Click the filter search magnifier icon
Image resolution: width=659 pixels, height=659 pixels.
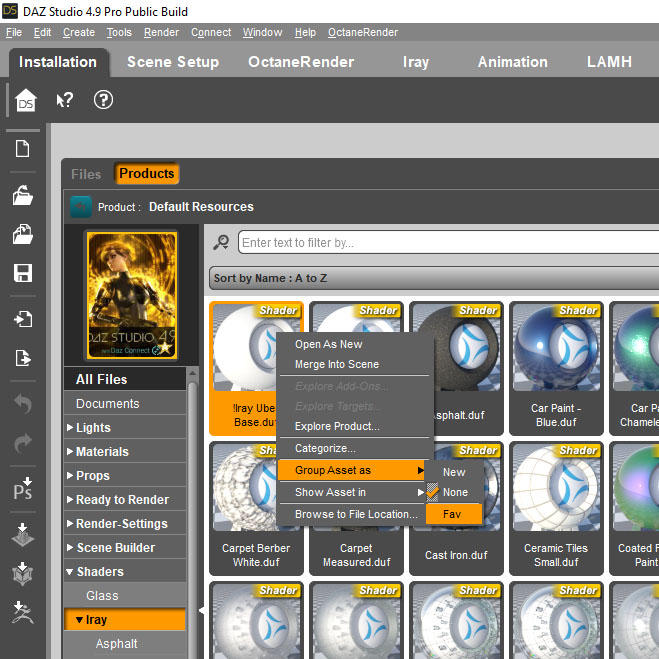pyautogui.click(x=221, y=242)
